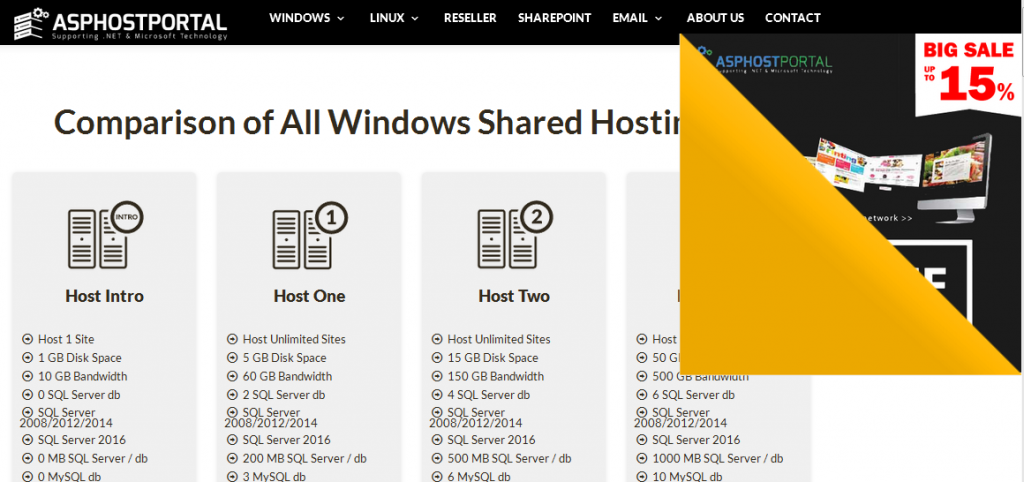Click the Host Intro server icon

[x=105, y=235]
